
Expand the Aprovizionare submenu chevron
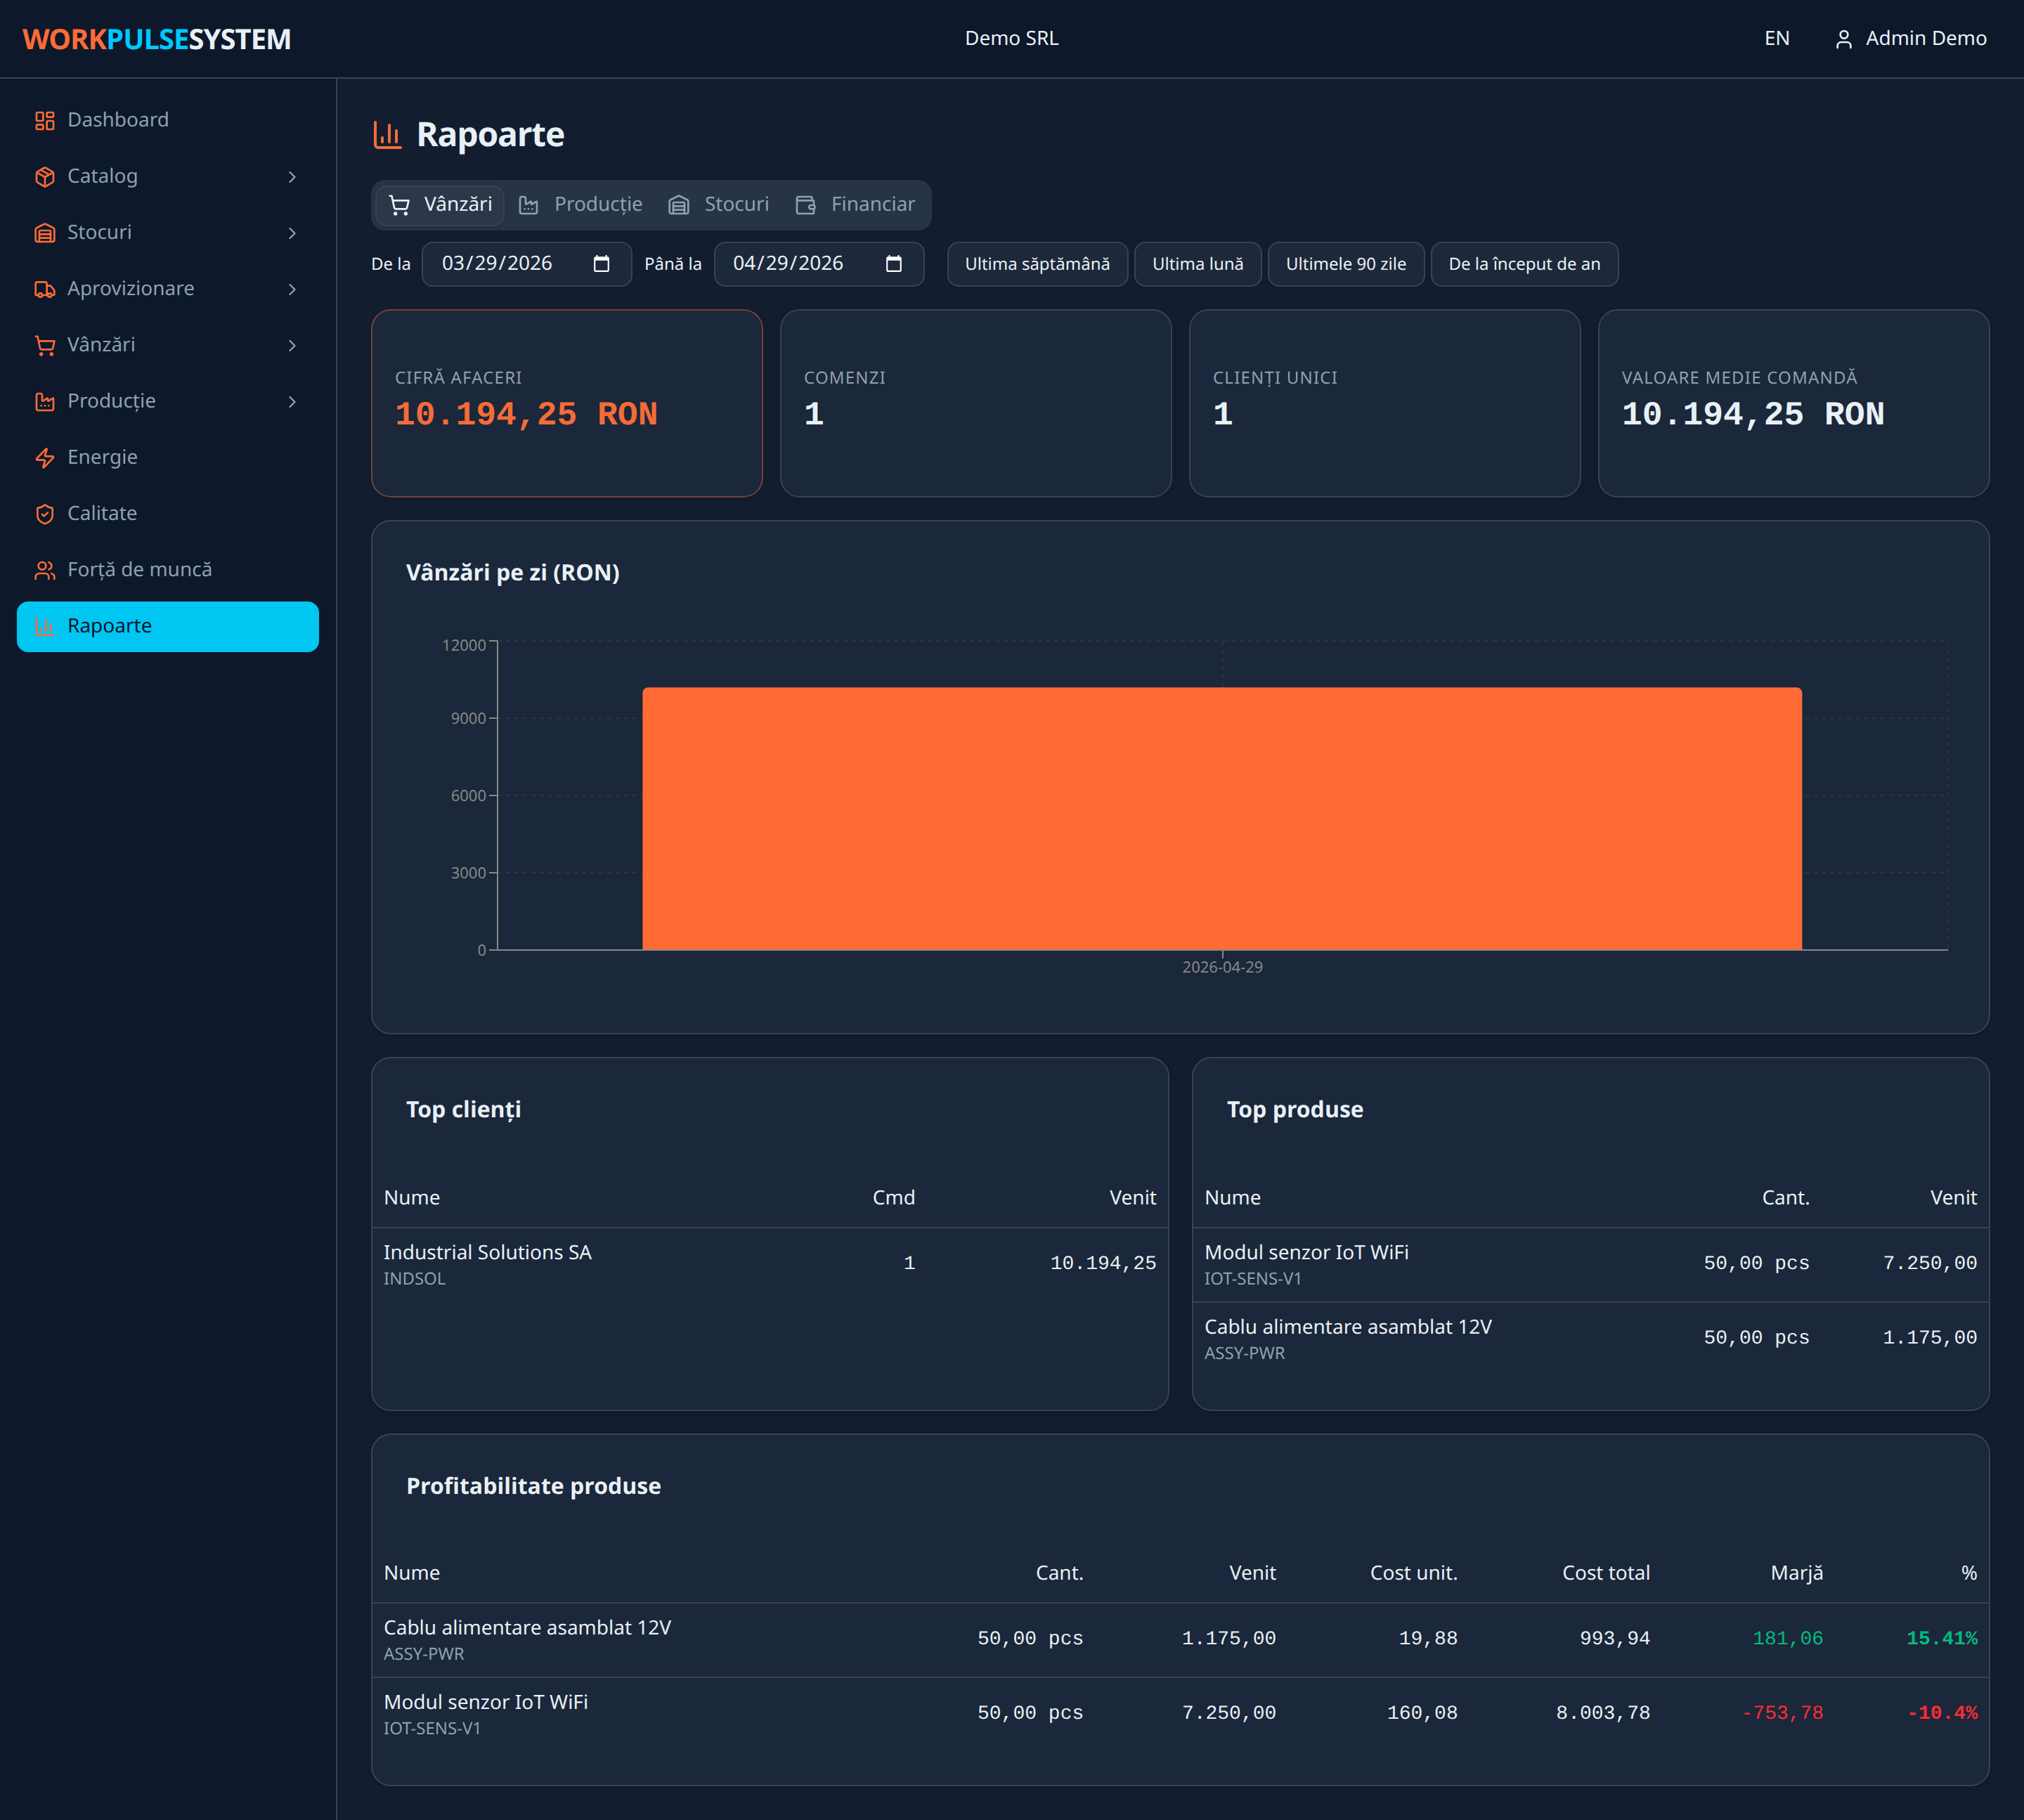(292, 289)
